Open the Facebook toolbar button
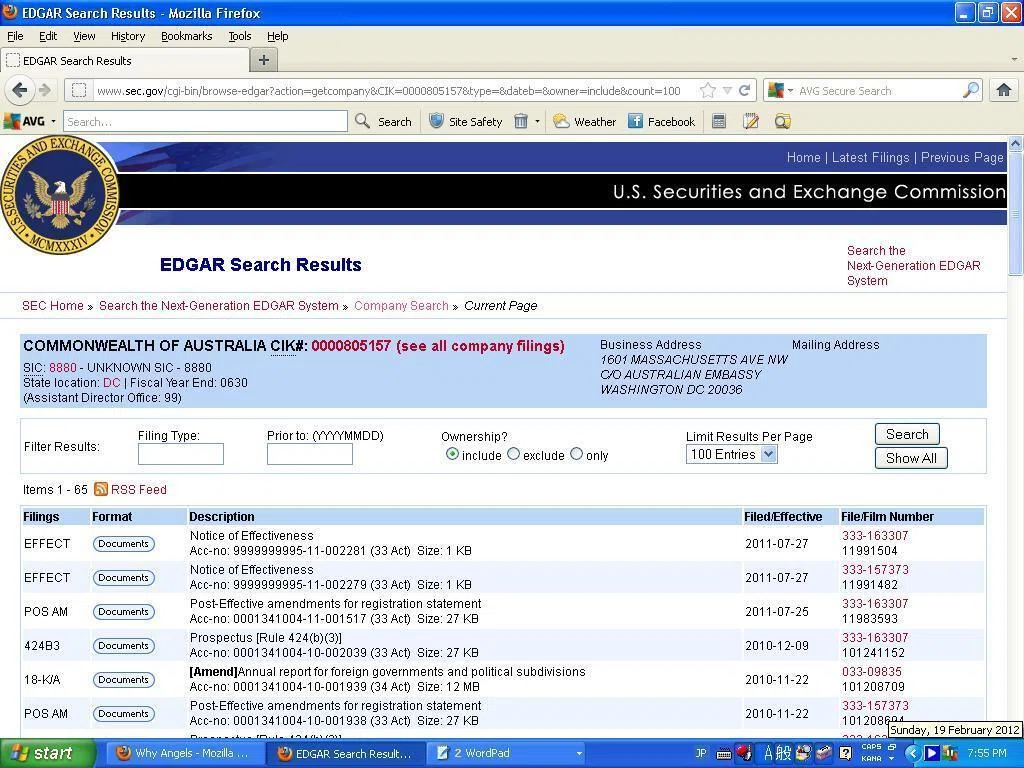 tap(662, 121)
